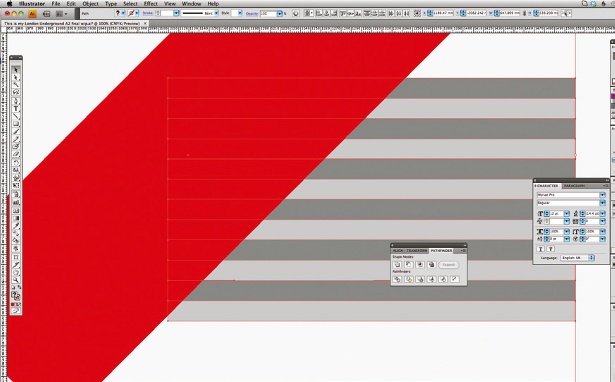Open the Fill color dropdown in control bar
The width and height of the screenshot is (615, 382).
click(x=123, y=13)
